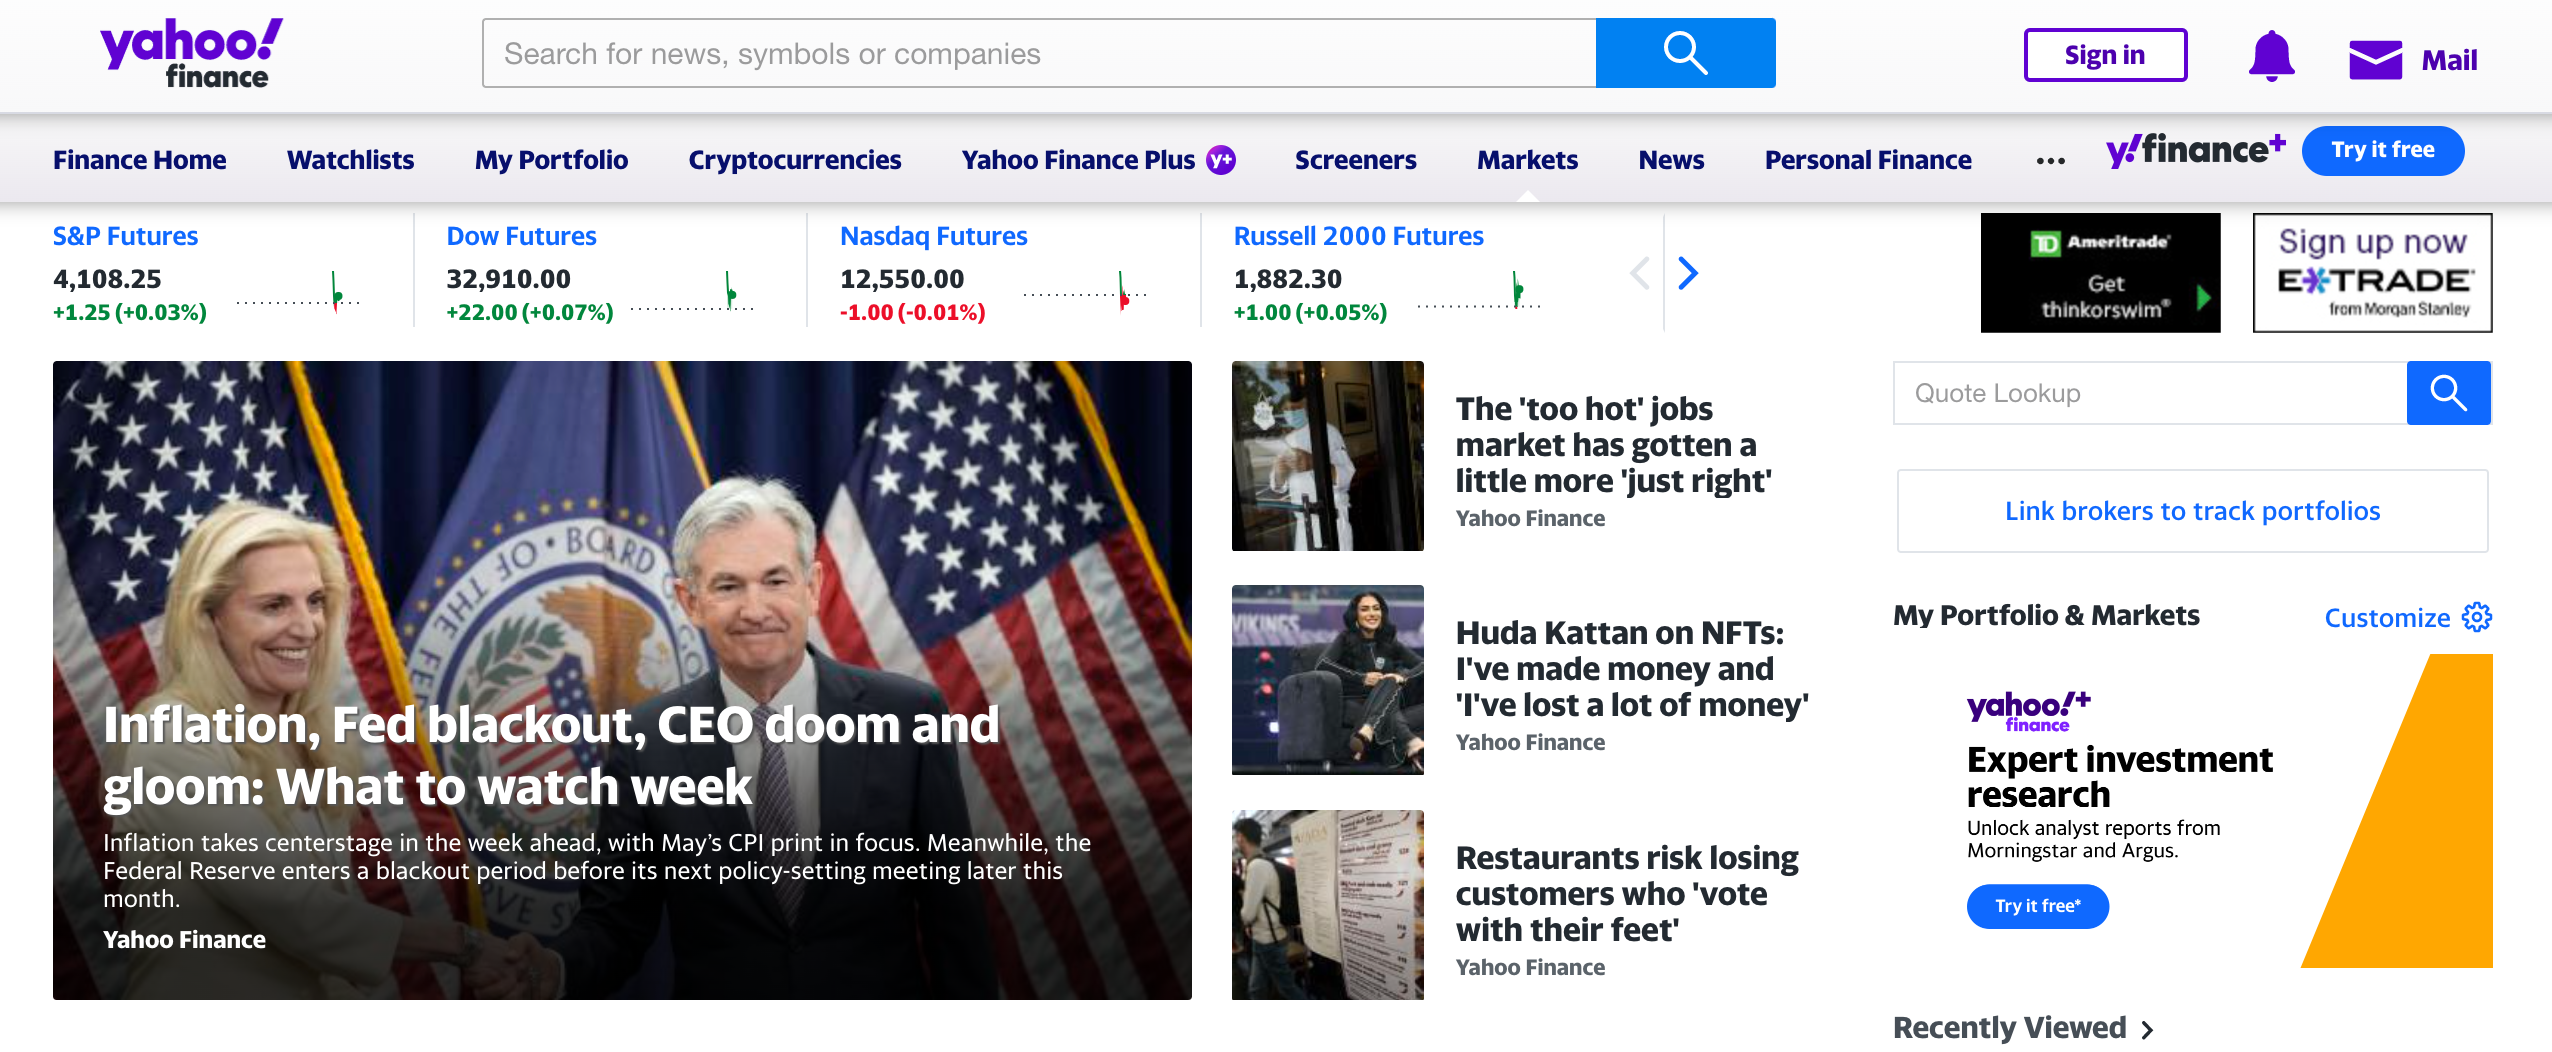Click the Quote Lookup search icon
Screen dimensions: 2552x1052
[2448, 393]
